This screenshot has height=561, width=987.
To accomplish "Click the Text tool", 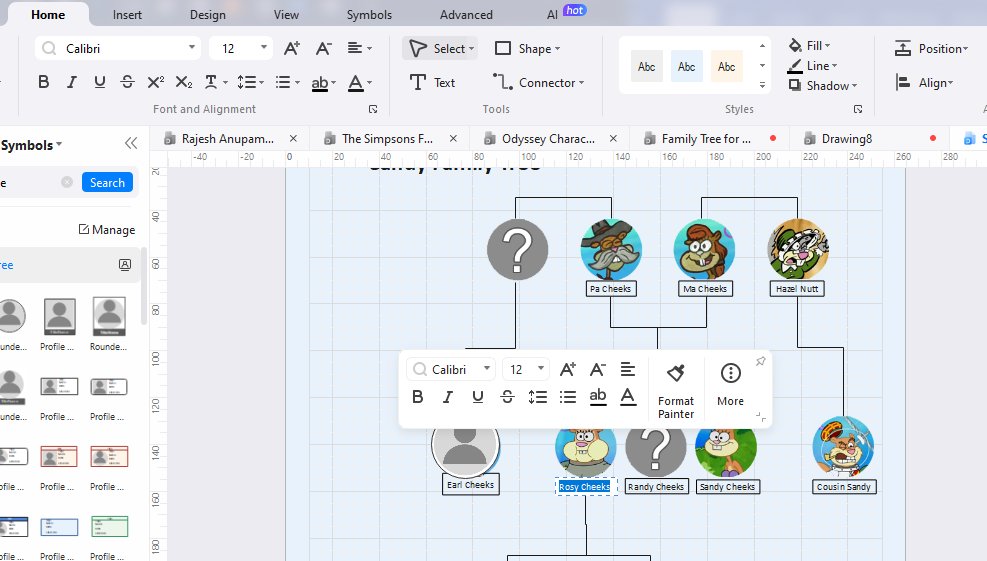I will (432, 82).
